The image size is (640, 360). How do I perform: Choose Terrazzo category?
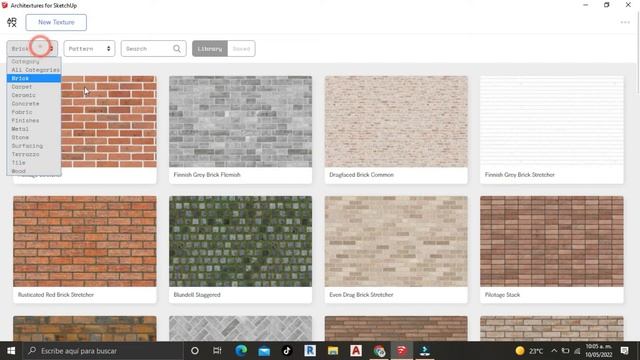[x=34, y=154]
